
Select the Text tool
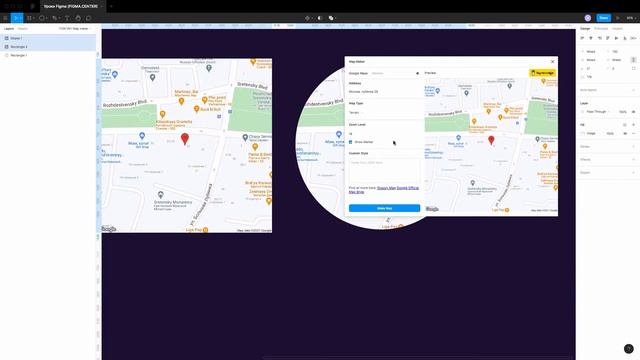click(67, 18)
